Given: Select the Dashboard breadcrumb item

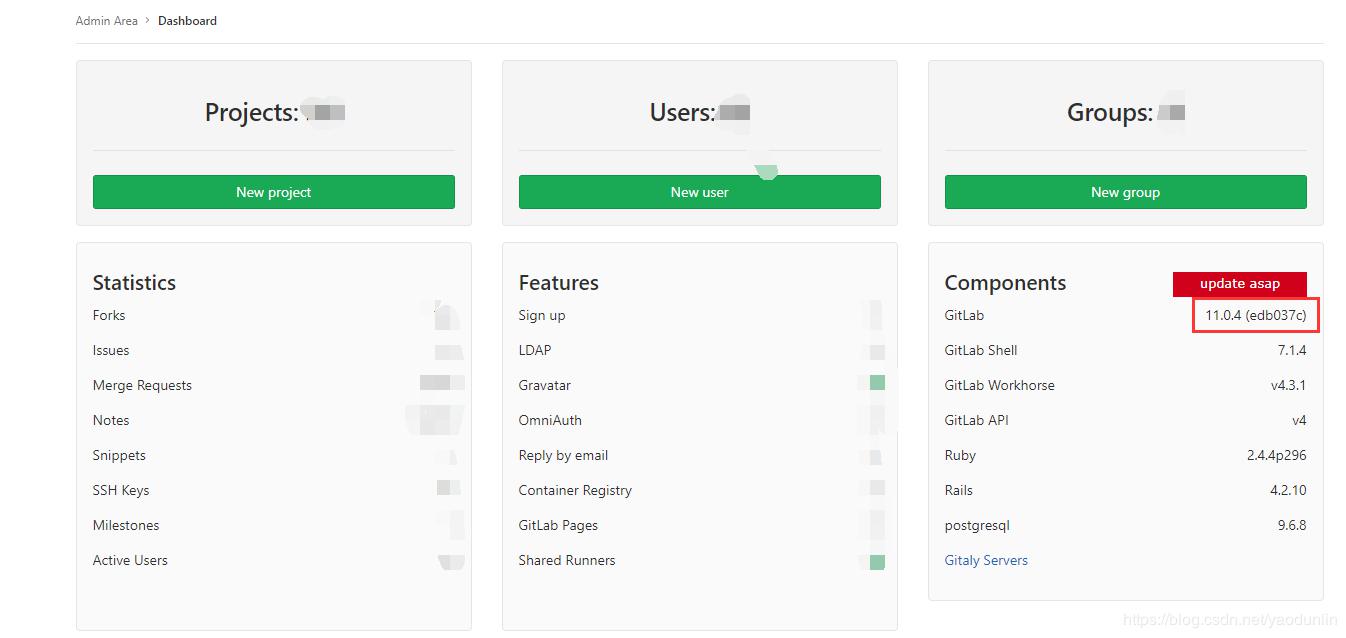Looking at the screenshot, I should 187,20.
